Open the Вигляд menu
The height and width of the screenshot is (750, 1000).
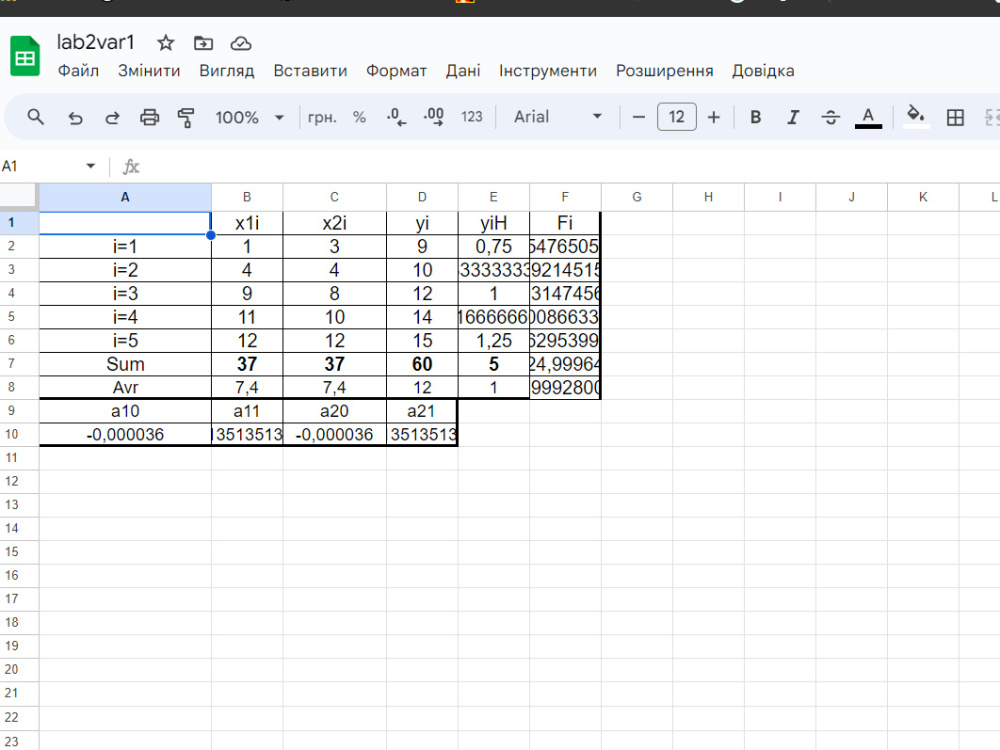226,71
